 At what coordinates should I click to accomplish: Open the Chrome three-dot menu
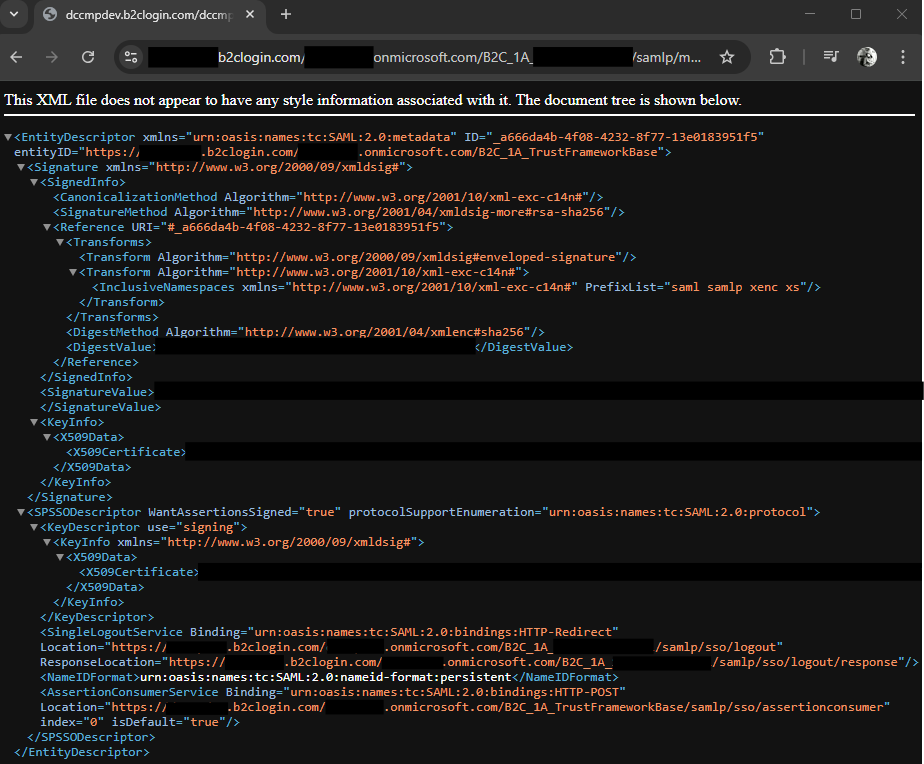(903, 57)
